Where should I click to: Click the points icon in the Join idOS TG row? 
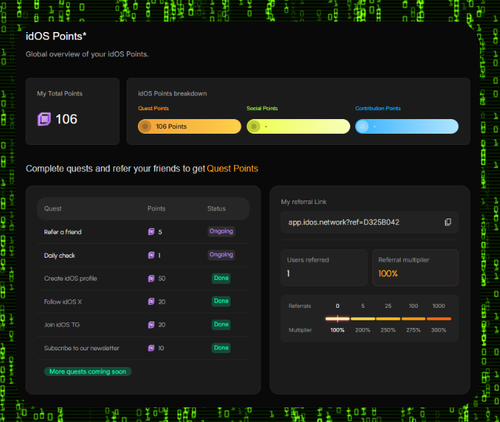point(151,325)
